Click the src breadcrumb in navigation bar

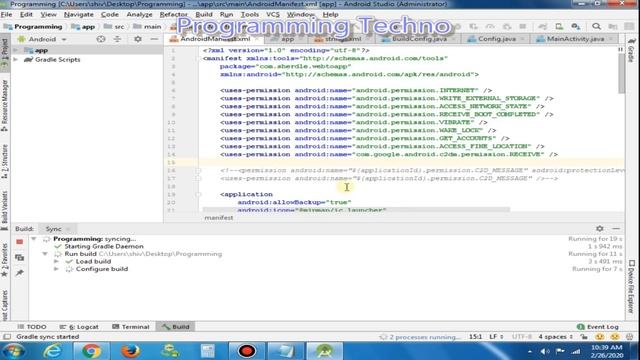[114, 27]
